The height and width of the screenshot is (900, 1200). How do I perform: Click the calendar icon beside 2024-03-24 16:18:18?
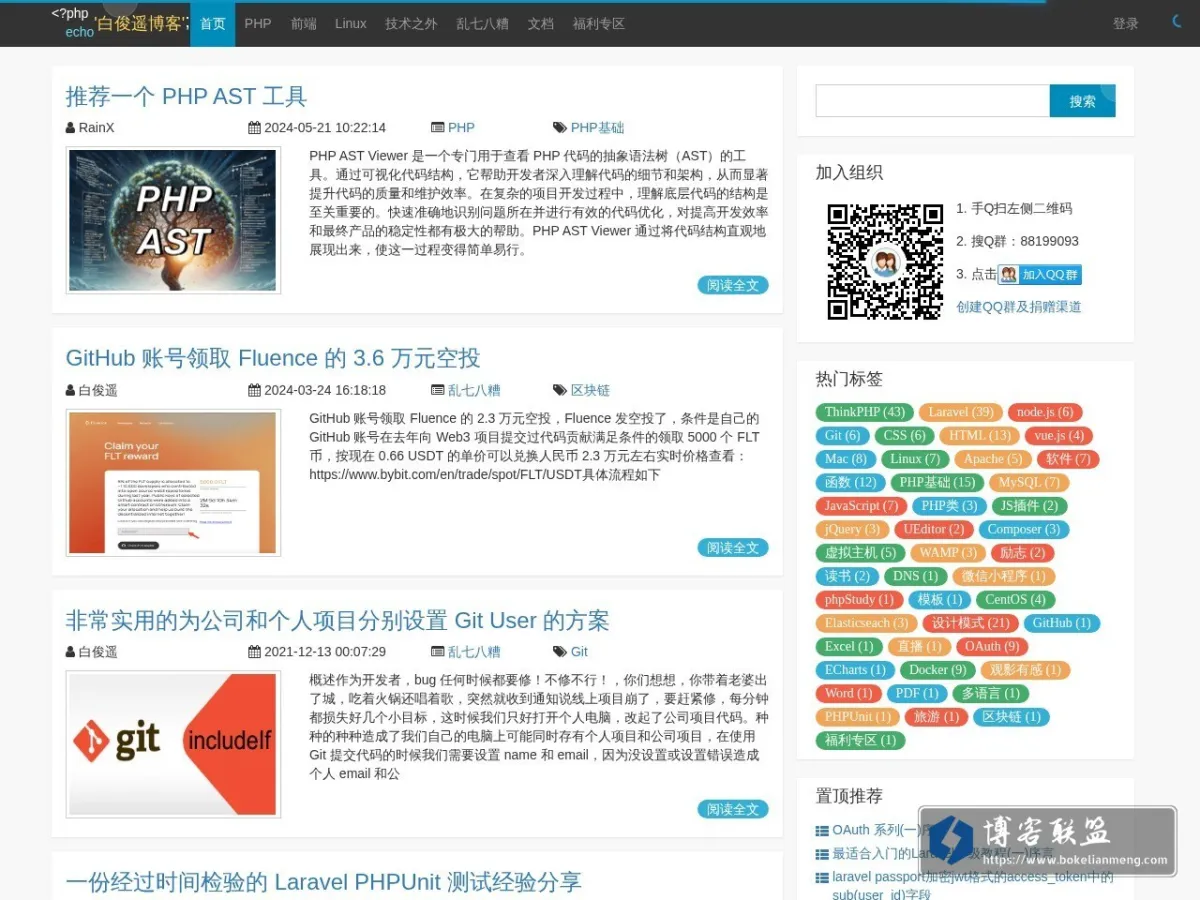254,390
